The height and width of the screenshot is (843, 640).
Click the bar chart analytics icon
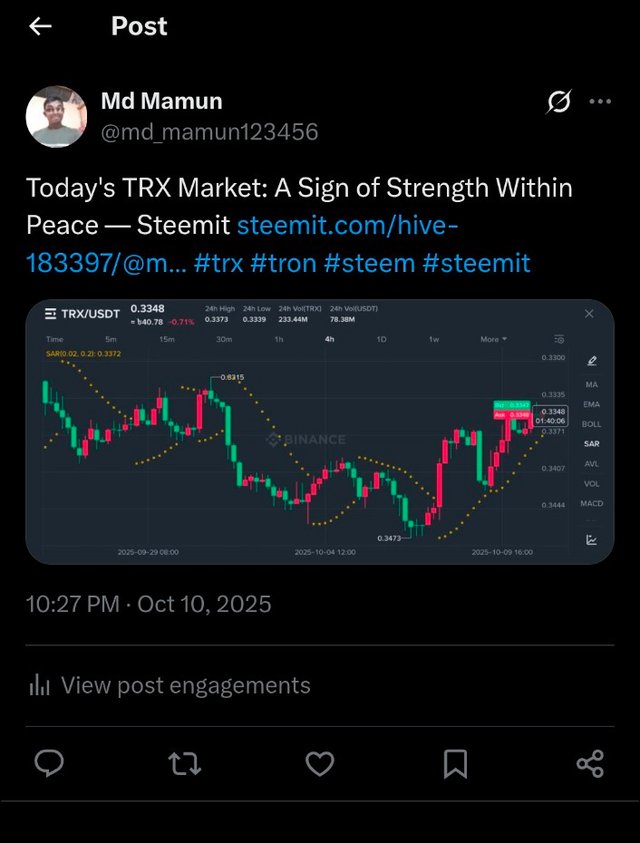tap(40, 686)
